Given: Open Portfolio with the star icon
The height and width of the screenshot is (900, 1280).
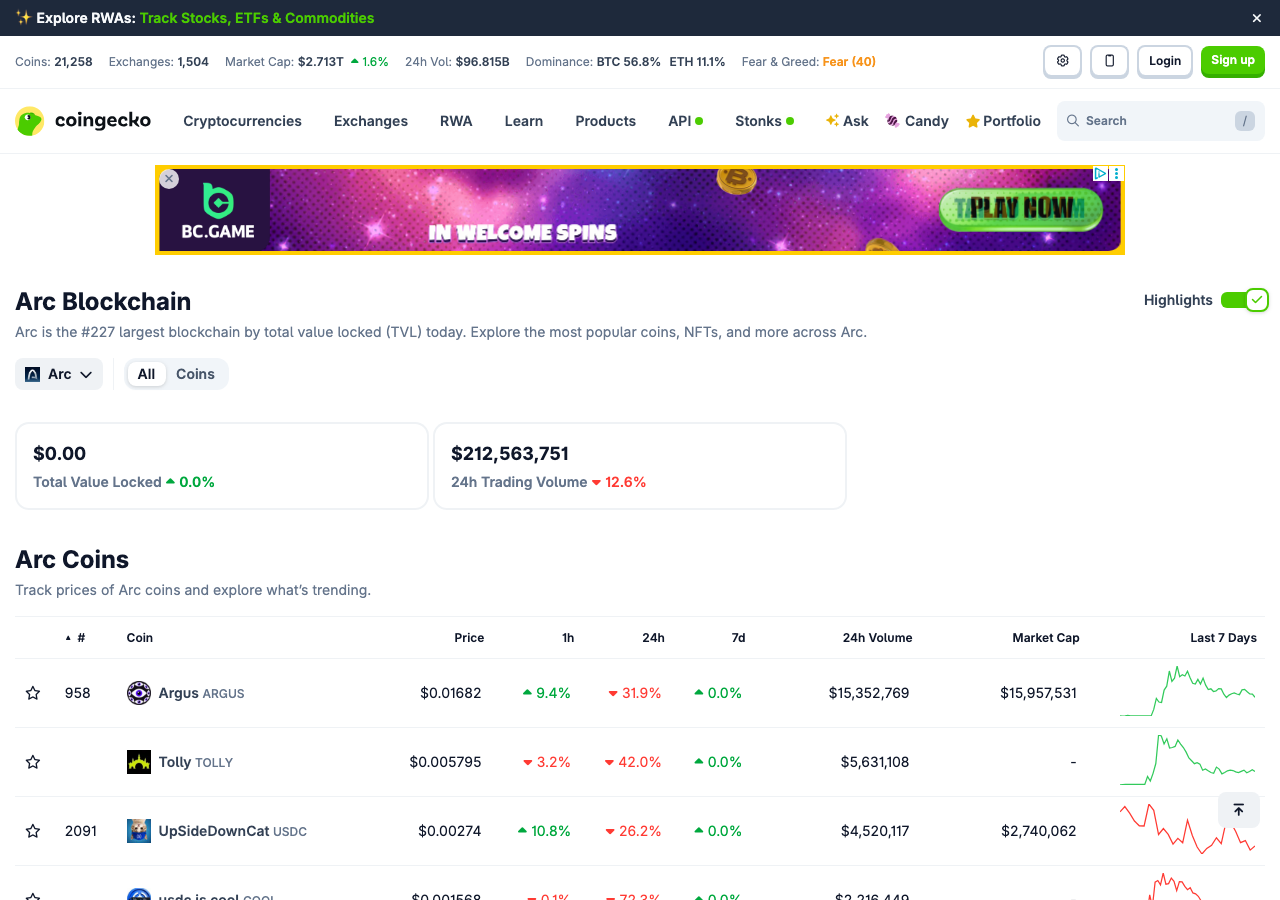Looking at the screenshot, I should coord(1003,121).
